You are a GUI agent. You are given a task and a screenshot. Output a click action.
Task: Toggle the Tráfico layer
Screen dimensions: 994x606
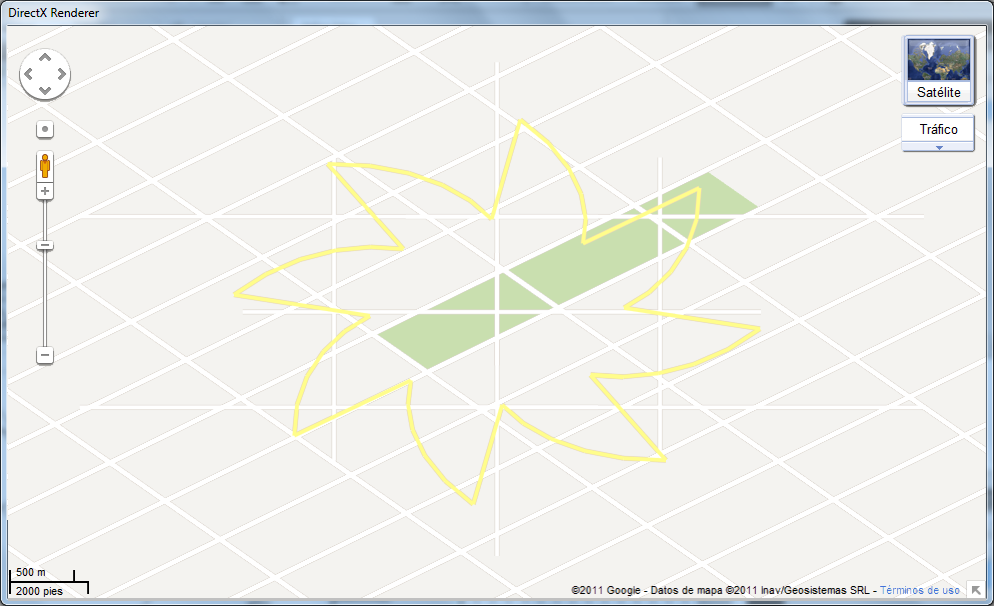(x=938, y=130)
